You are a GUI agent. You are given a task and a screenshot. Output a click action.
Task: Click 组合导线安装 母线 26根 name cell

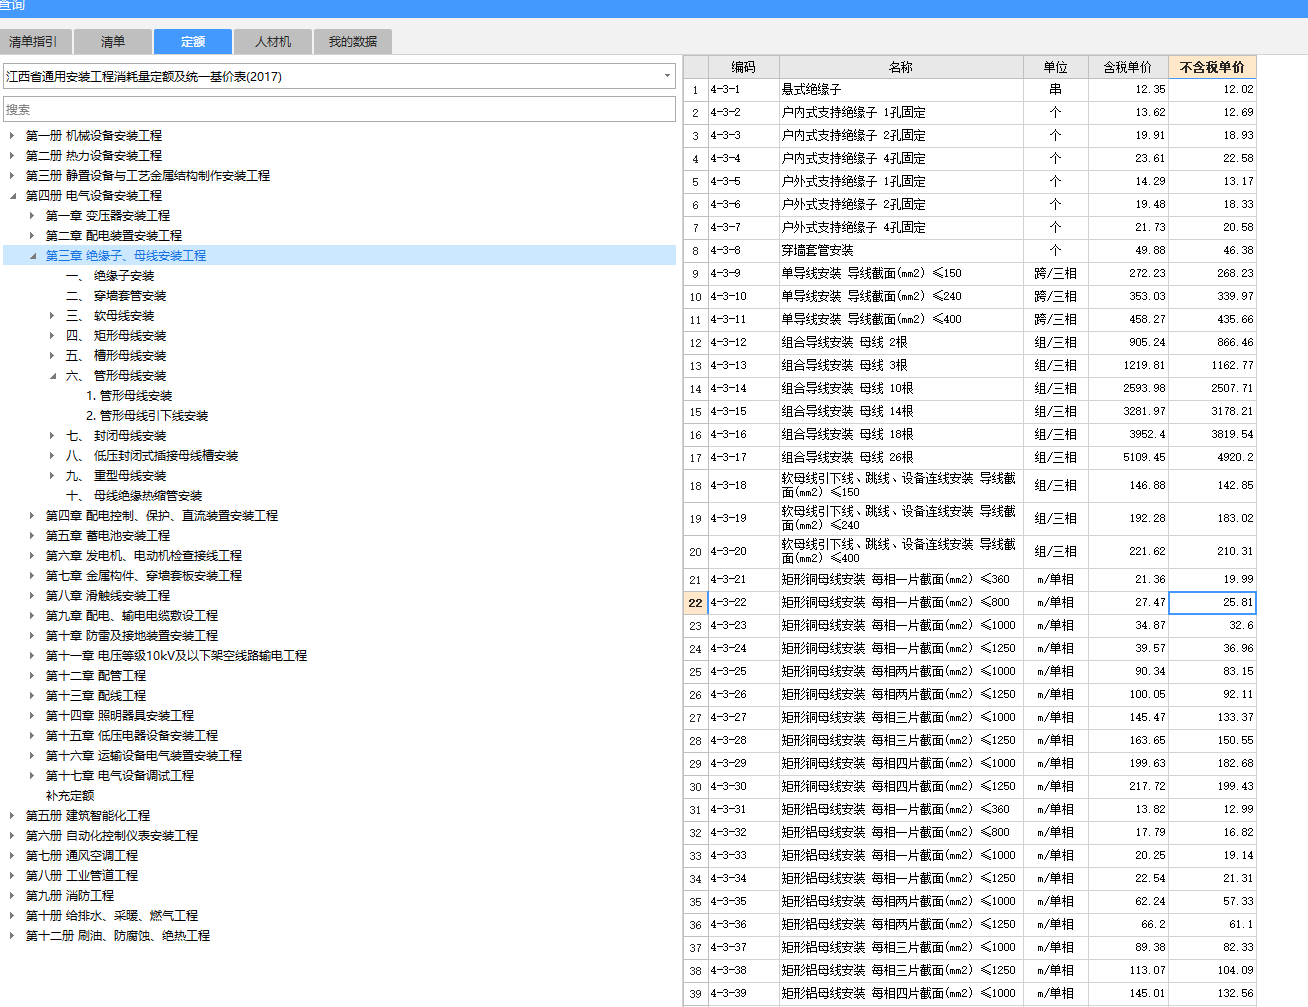(901, 457)
